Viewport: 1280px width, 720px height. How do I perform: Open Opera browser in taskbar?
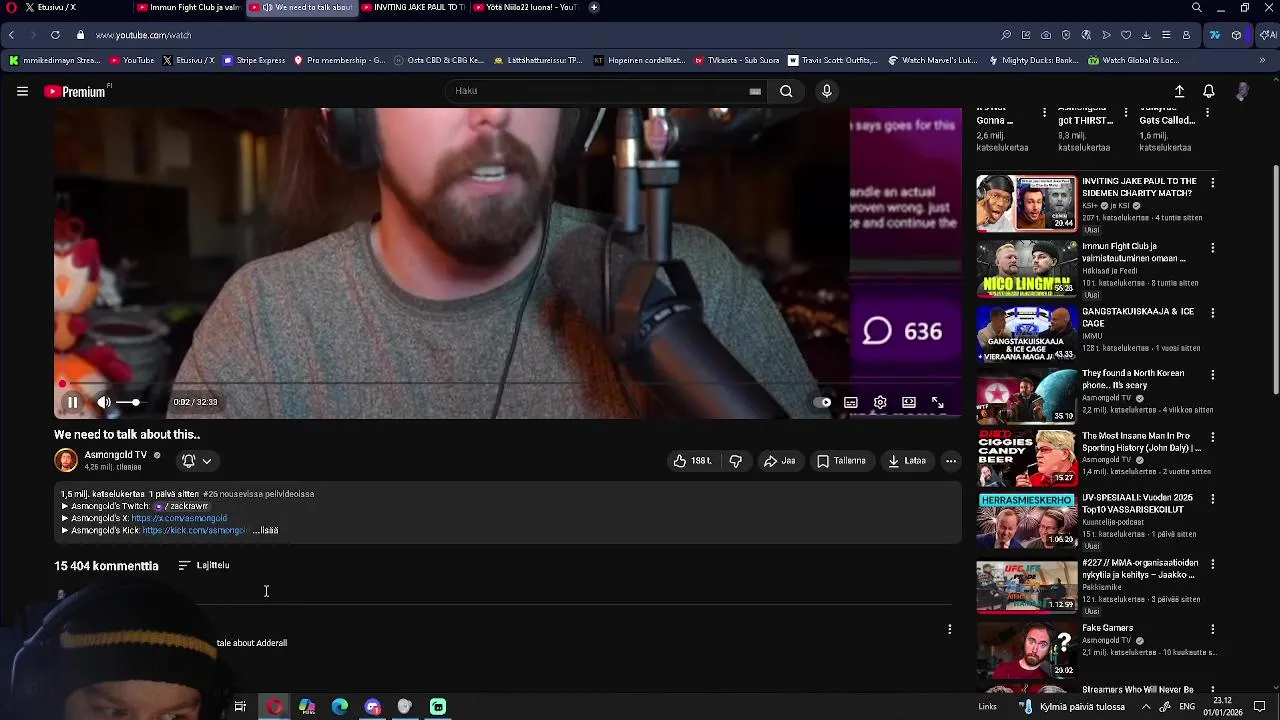pos(274,707)
